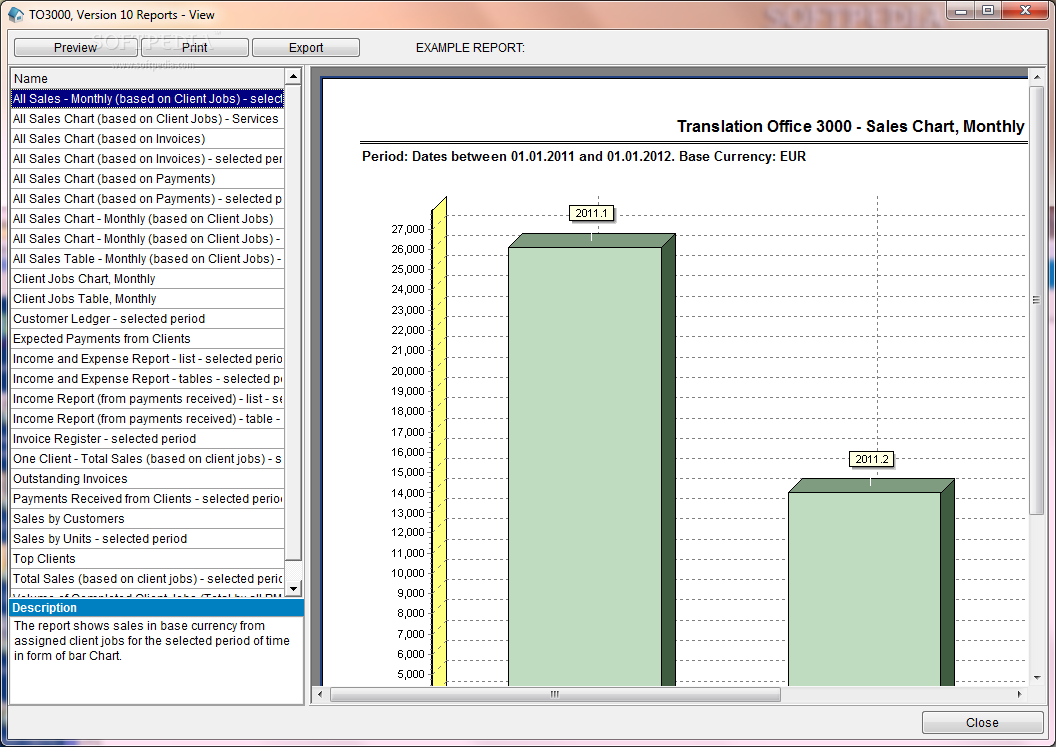Click the Description panel header

click(157, 608)
